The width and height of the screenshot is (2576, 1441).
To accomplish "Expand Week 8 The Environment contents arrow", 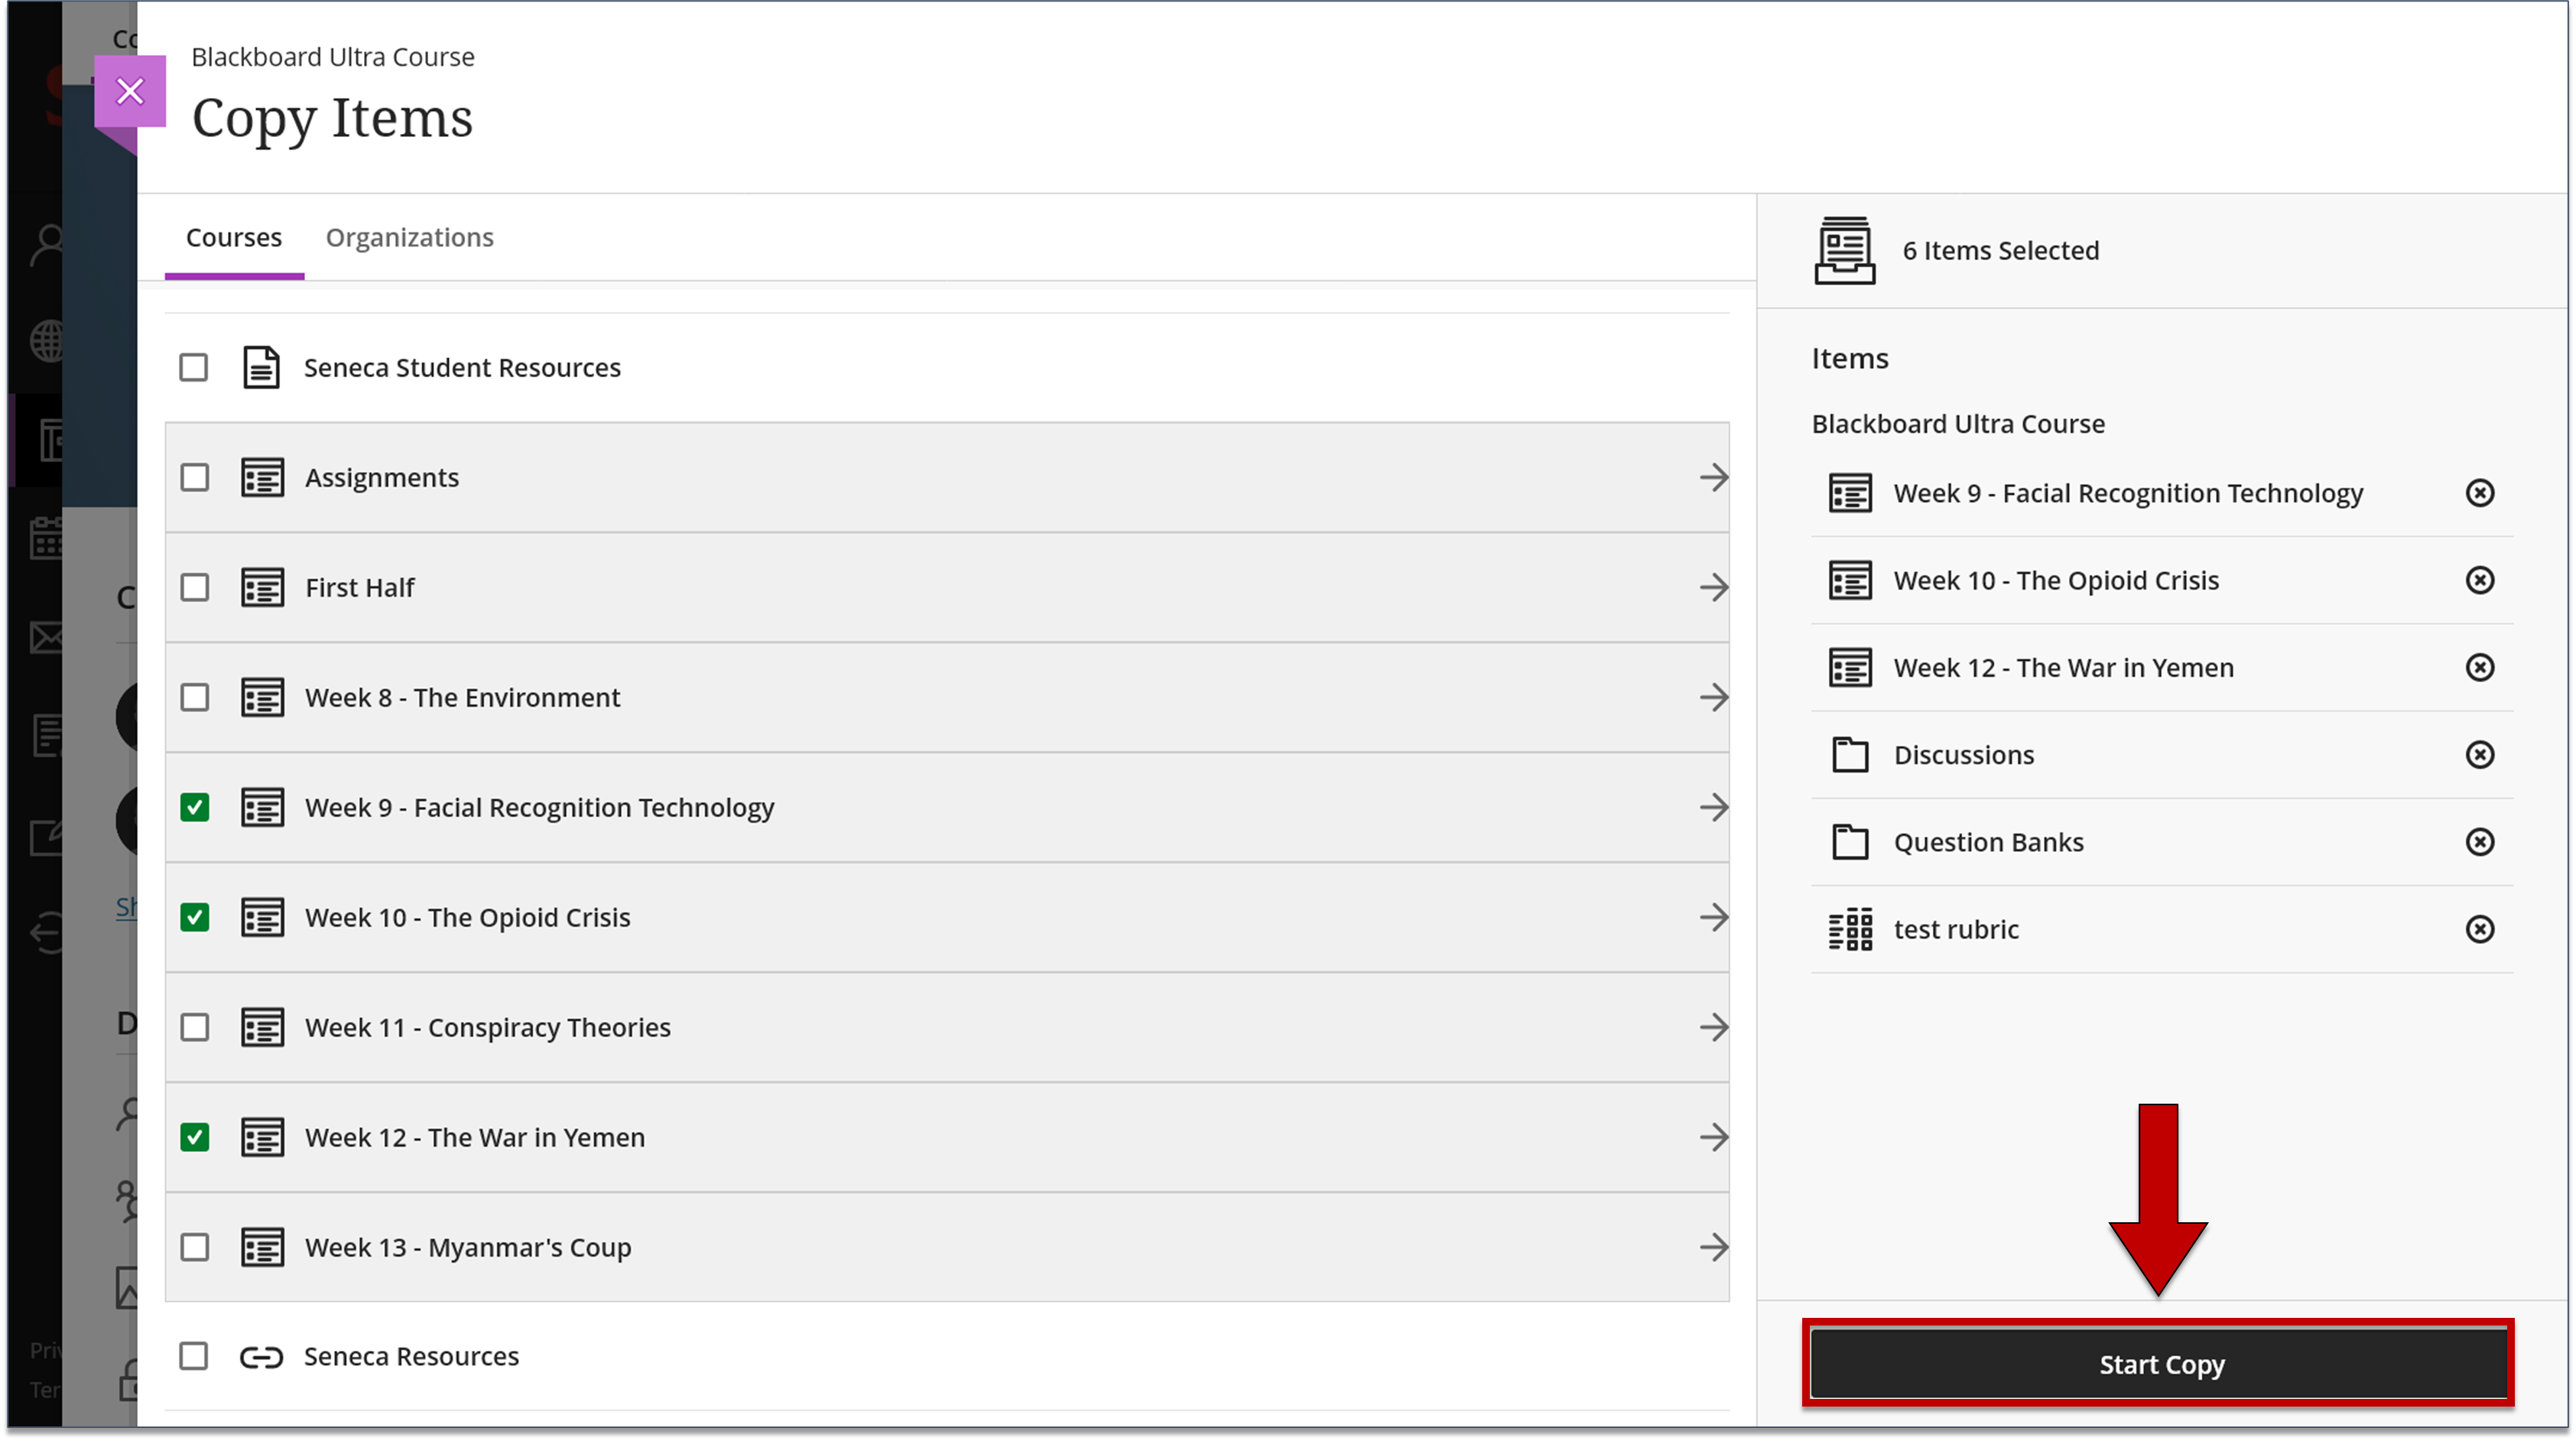I will [1713, 697].
